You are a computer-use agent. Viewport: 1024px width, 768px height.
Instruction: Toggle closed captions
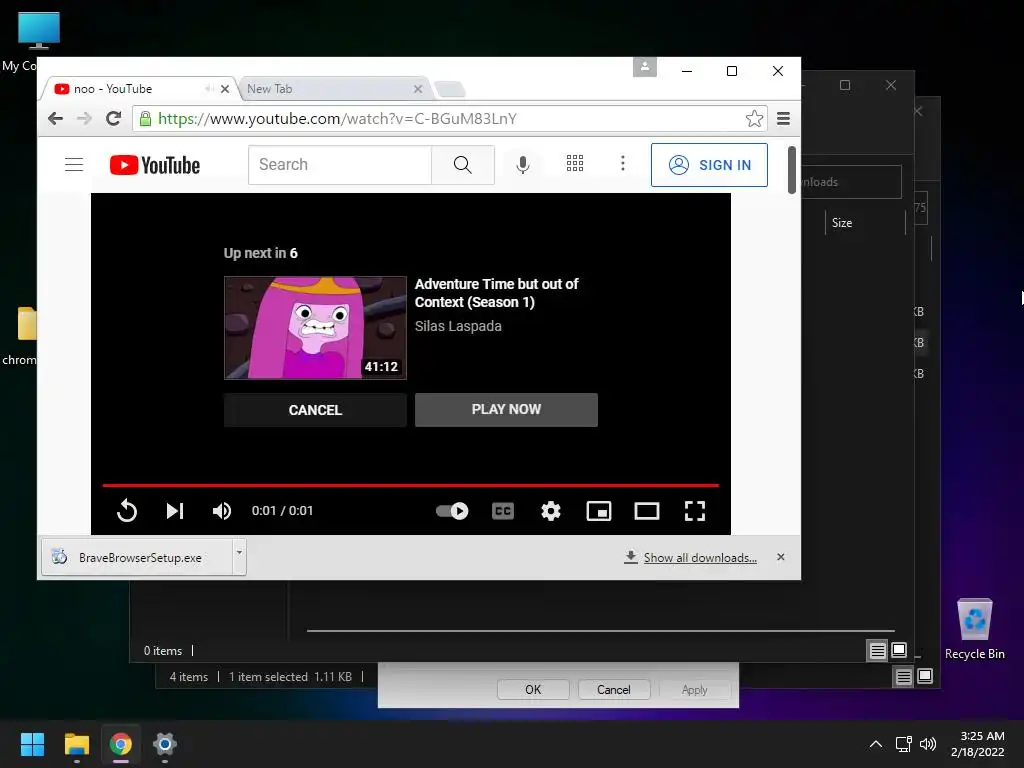tap(503, 511)
